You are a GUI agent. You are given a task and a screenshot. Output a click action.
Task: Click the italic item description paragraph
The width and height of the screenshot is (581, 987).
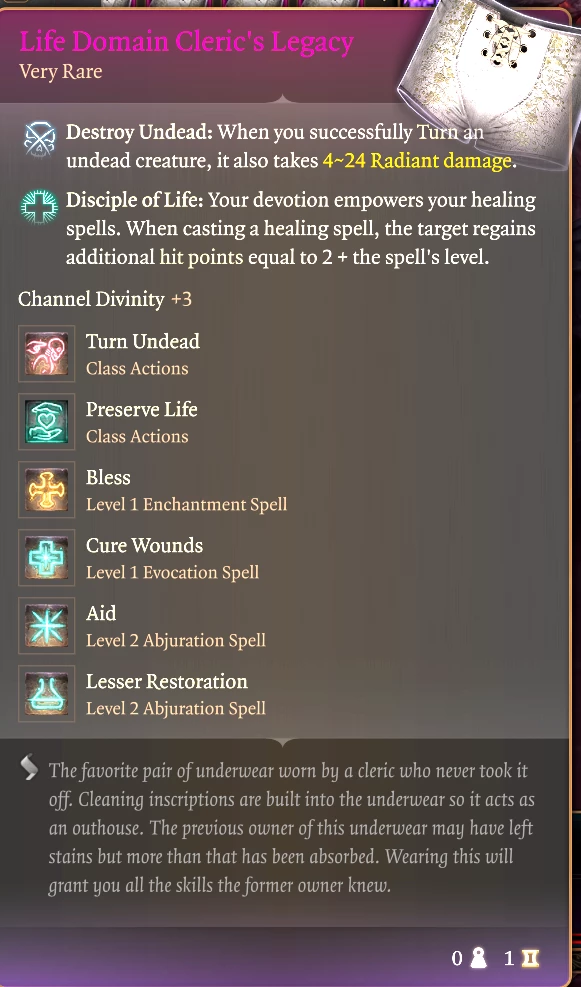(291, 828)
